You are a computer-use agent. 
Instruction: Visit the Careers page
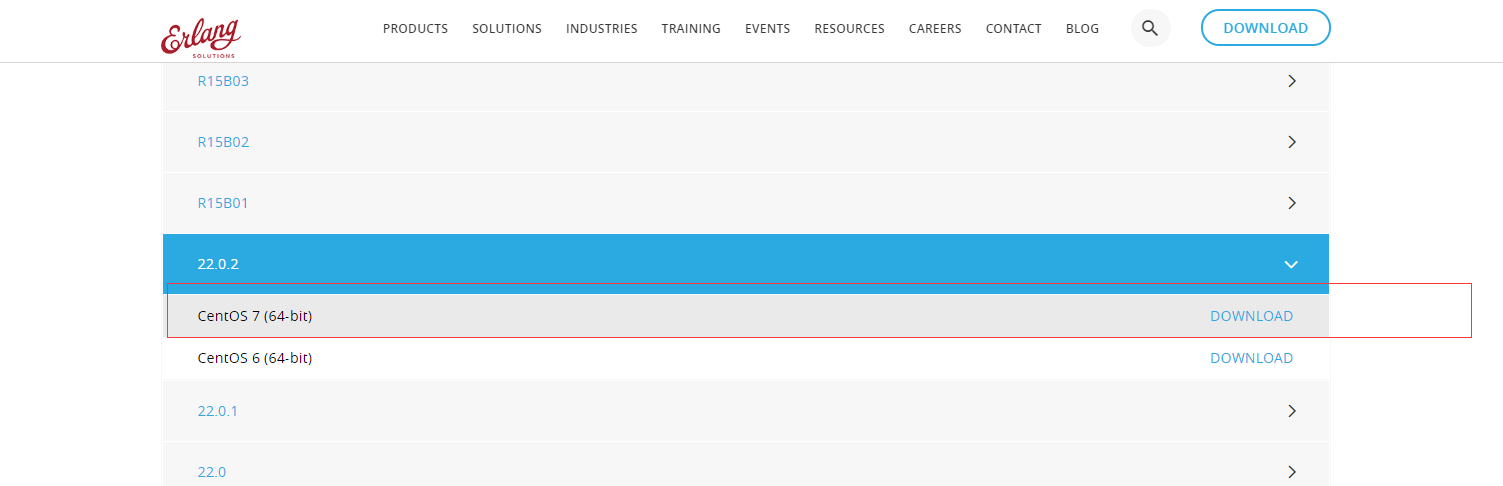click(x=935, y=29)
